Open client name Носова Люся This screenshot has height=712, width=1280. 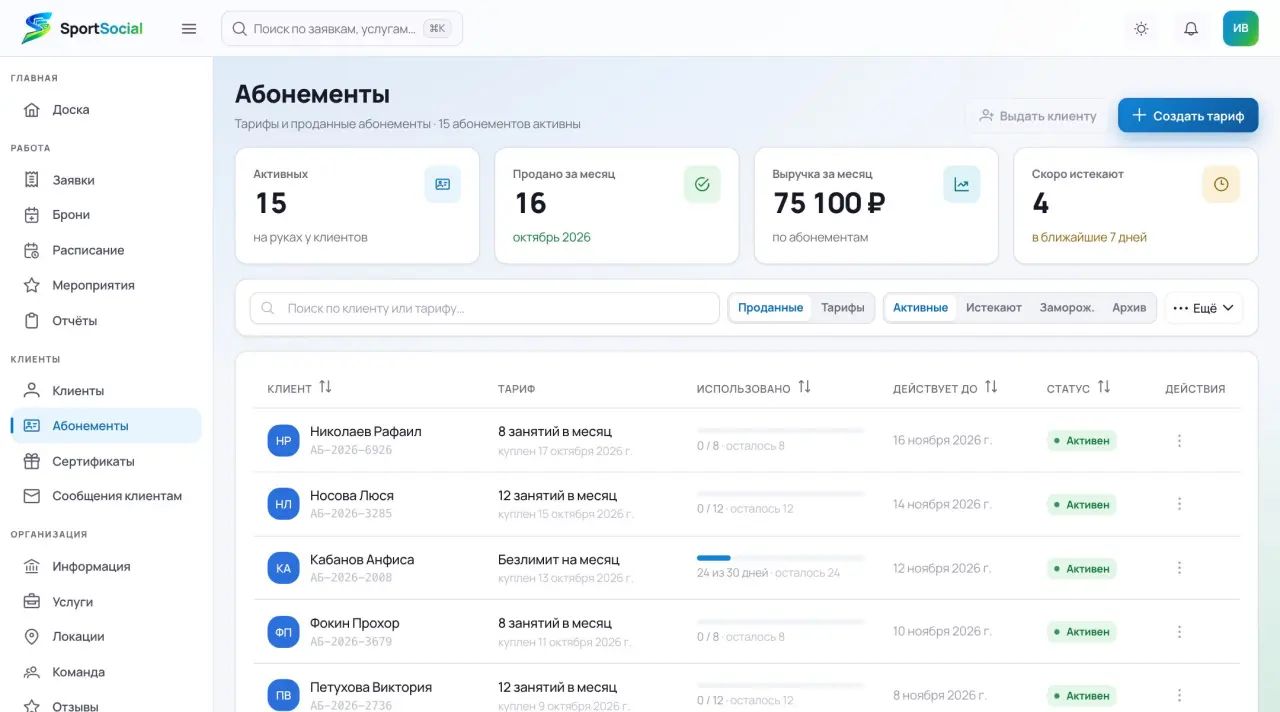[352, 496]
